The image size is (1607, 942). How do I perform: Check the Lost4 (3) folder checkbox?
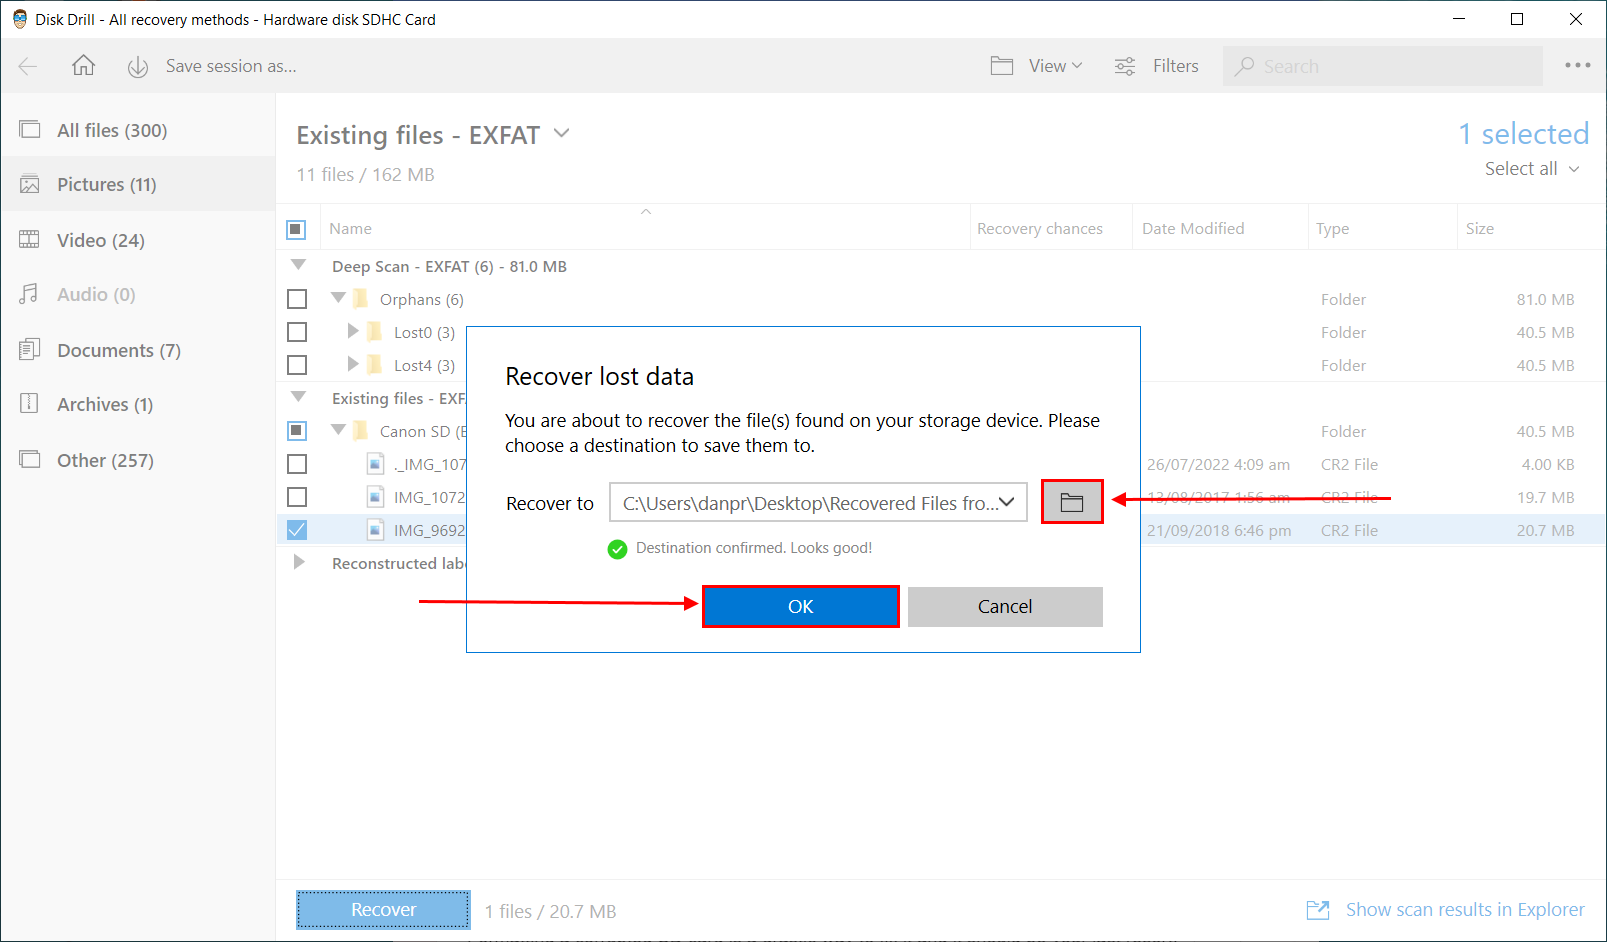(x=297, y=365)
